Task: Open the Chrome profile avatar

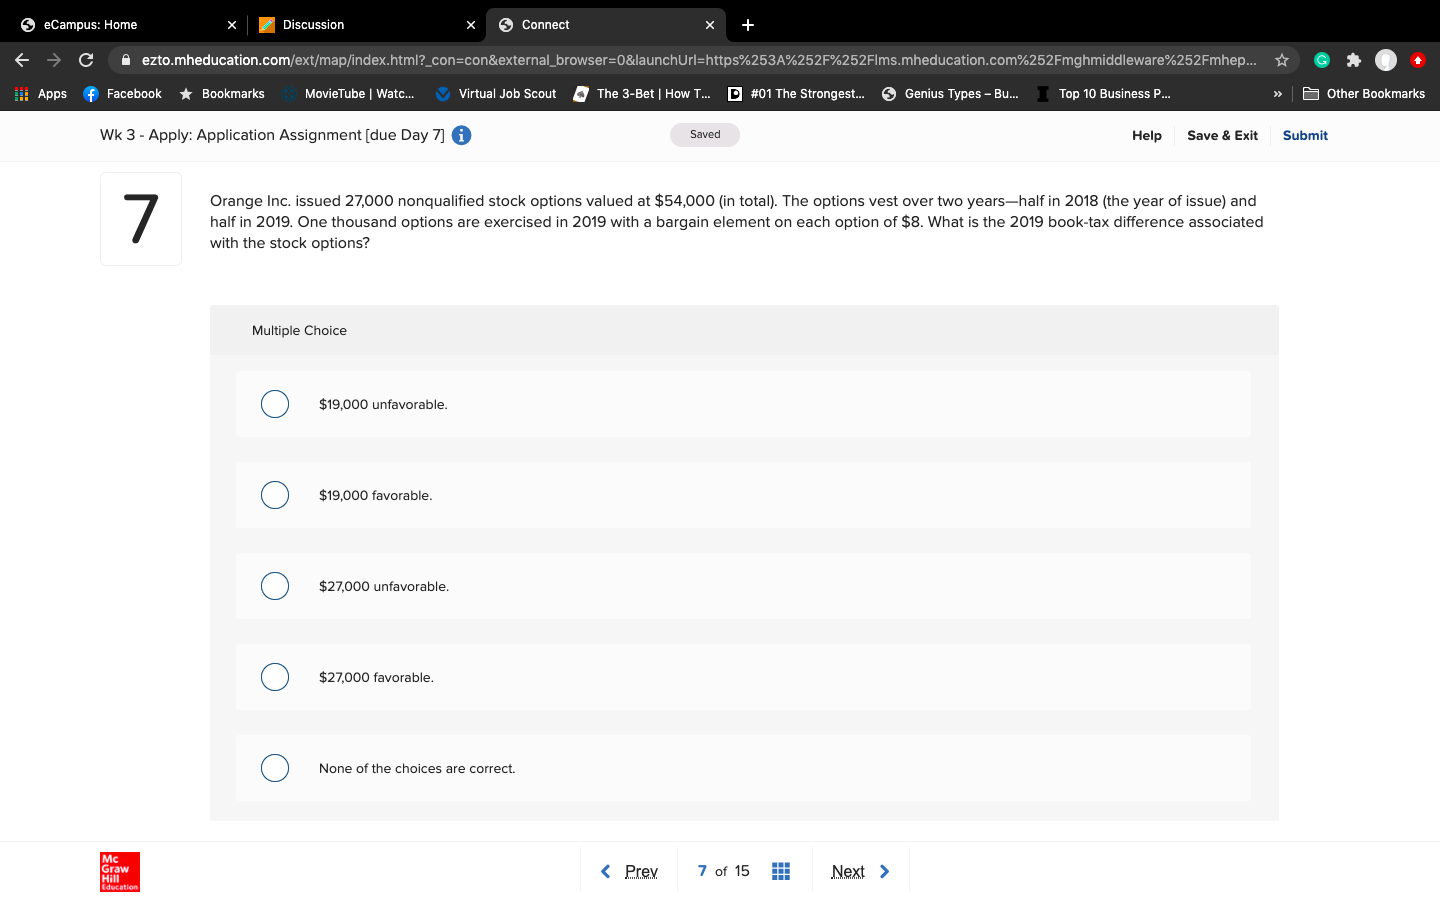Action: tap(1386, 60)
